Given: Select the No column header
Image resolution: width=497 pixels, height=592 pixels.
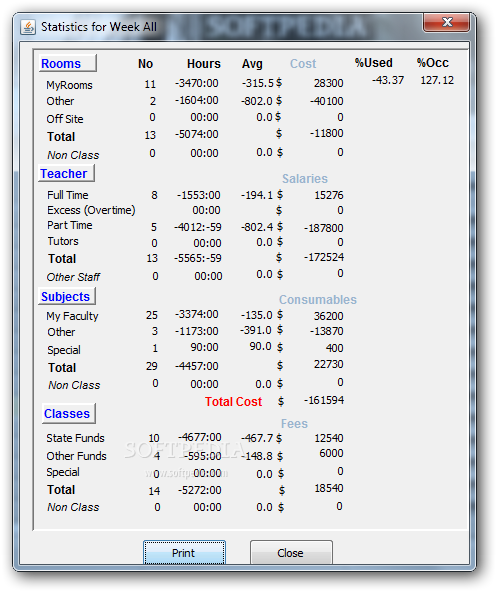Looking at the screenshot, I should pos(145,64).
